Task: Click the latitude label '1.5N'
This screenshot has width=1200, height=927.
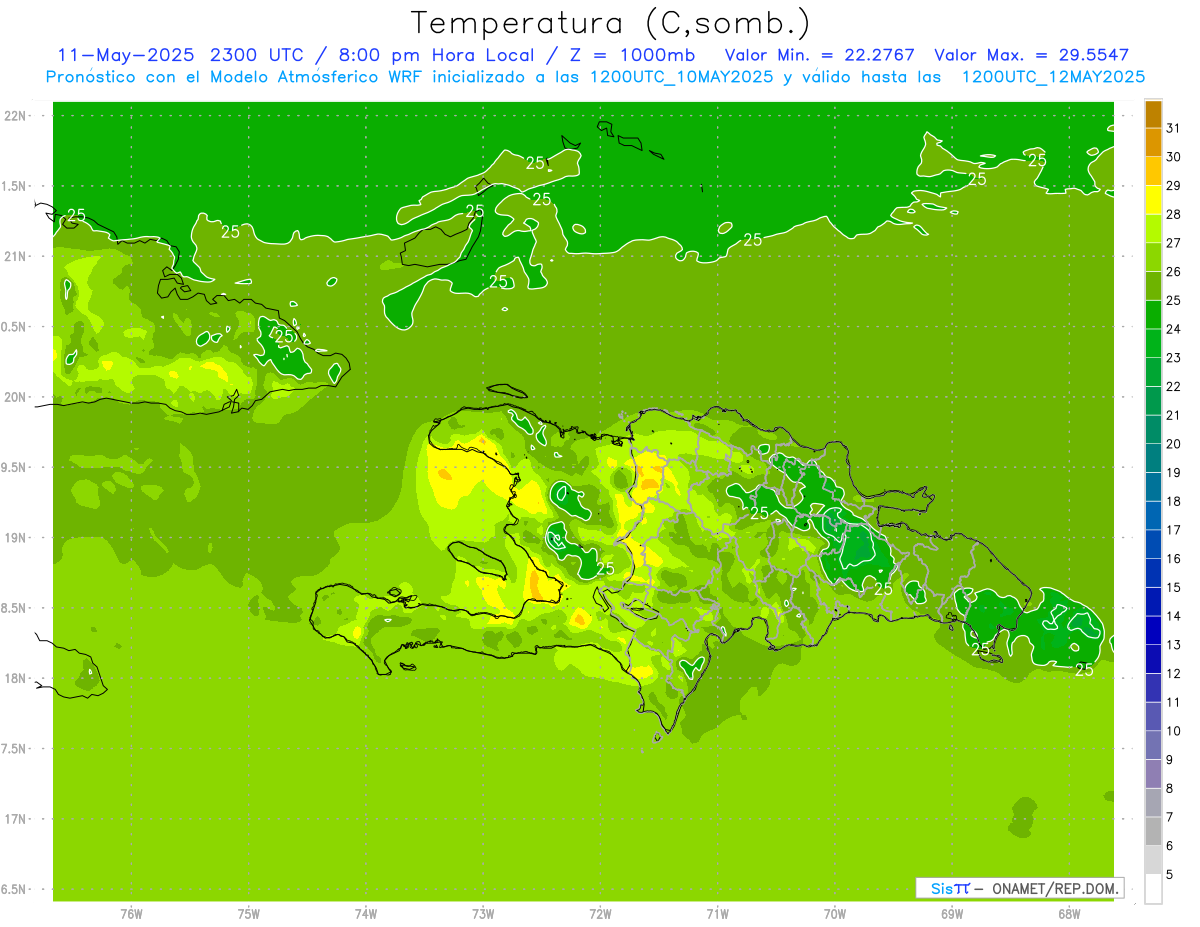Action: point(15,186)
